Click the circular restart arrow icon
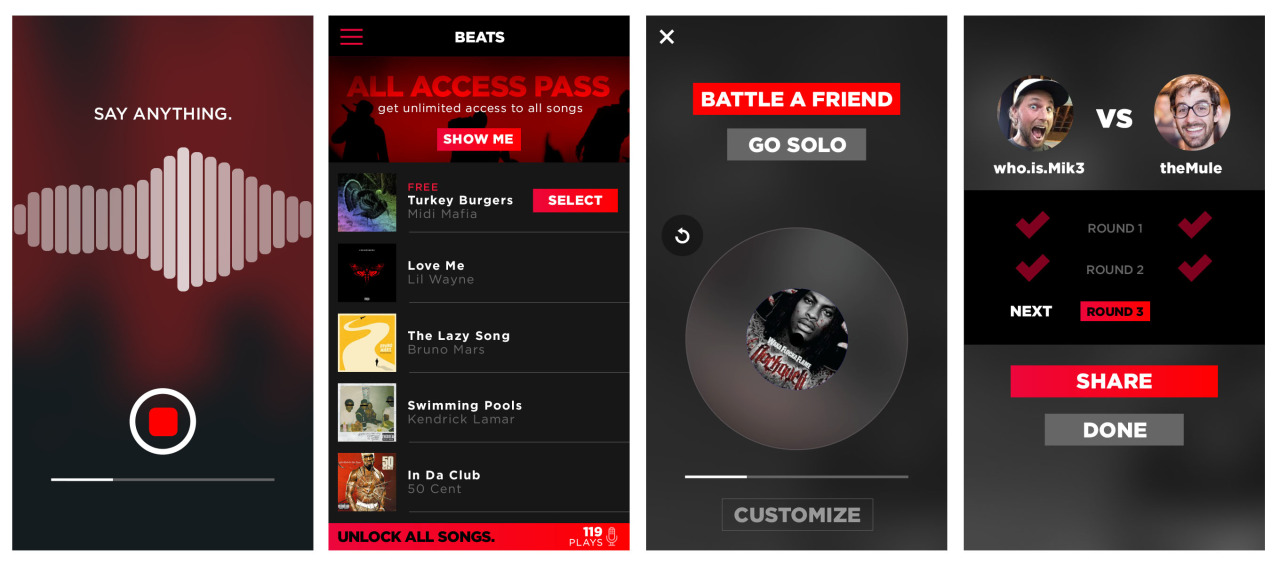This screenshot has width=1280, height=565. point(682,236)
